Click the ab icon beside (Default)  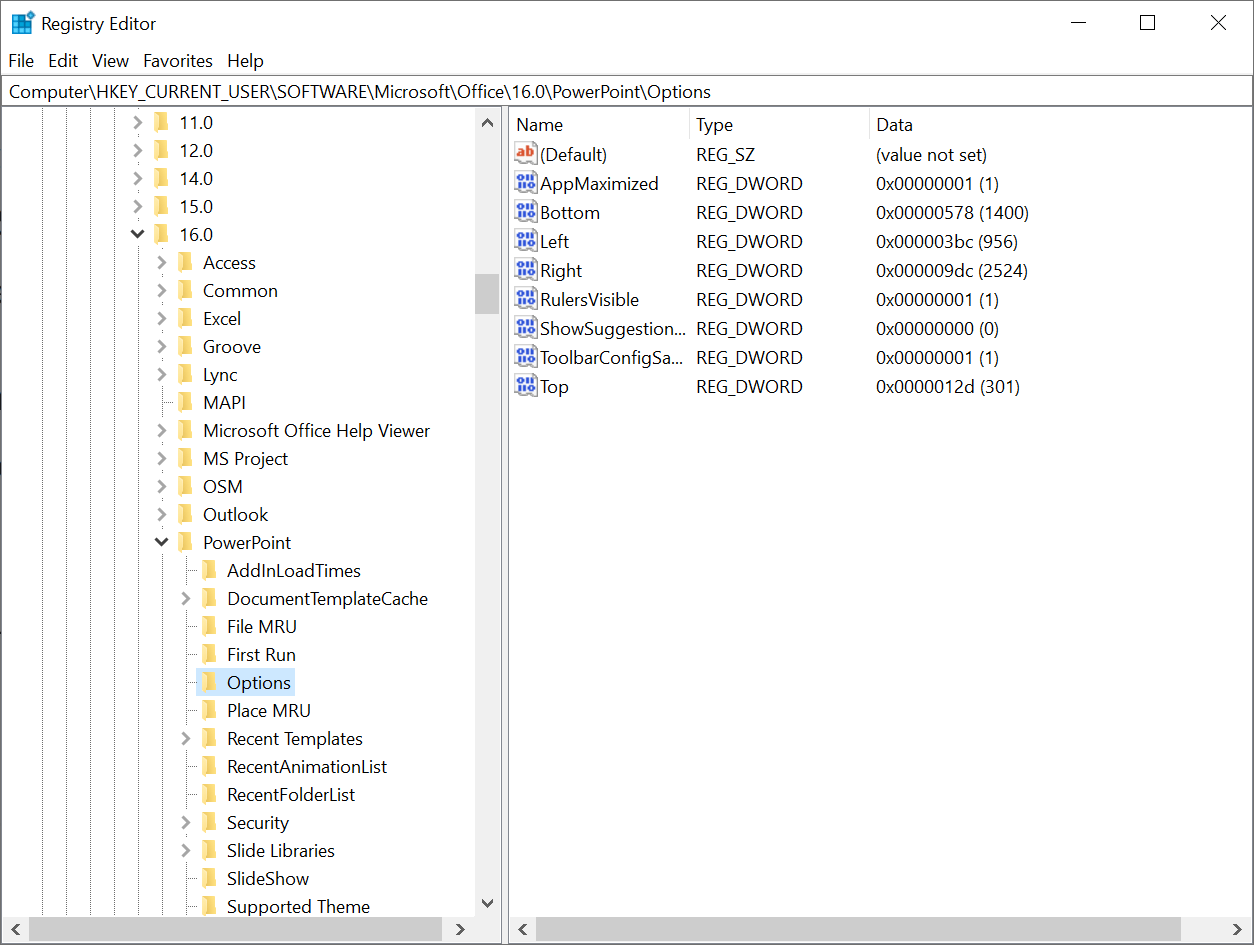tap(526, 153)
